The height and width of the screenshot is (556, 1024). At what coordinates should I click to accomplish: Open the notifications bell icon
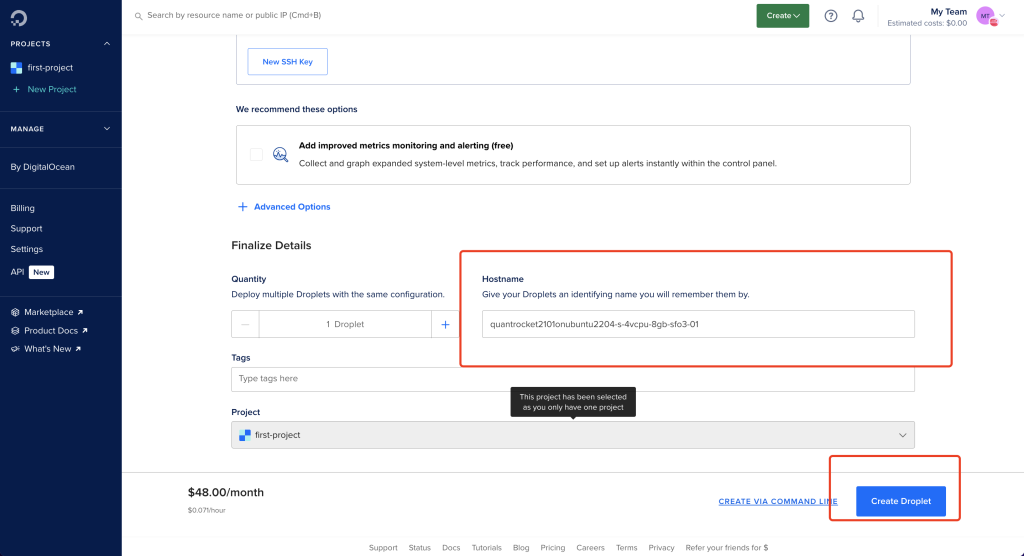point(858,16)
